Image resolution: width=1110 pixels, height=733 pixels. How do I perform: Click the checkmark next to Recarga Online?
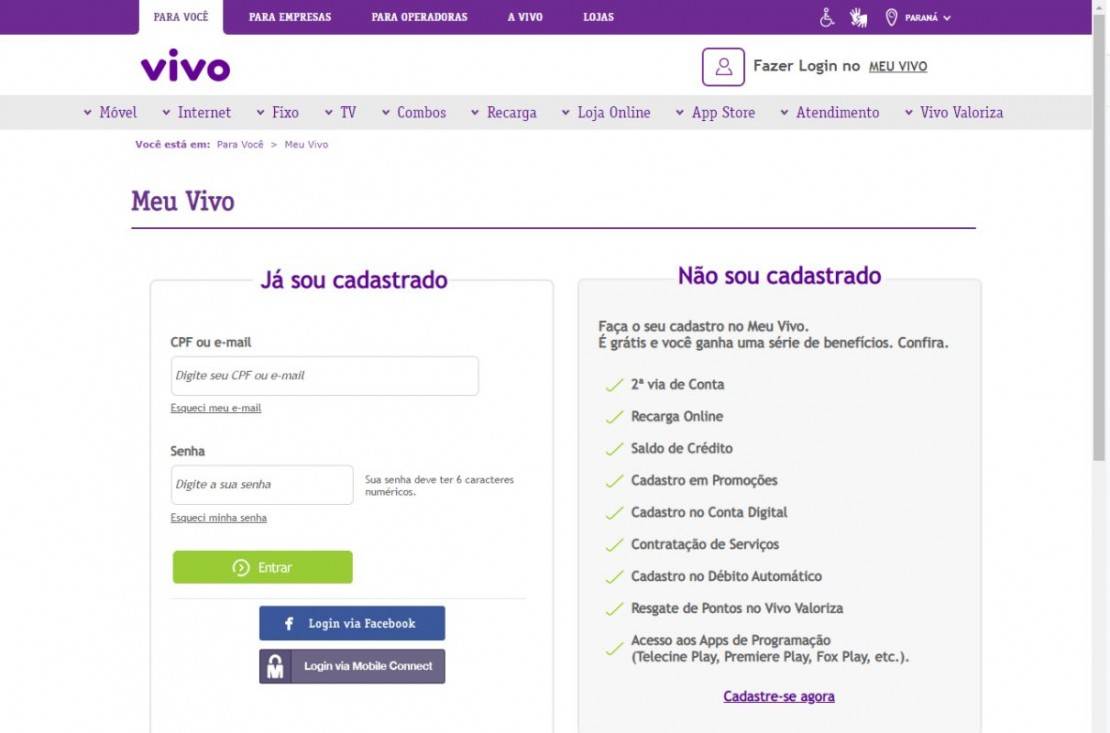[613, 416]
